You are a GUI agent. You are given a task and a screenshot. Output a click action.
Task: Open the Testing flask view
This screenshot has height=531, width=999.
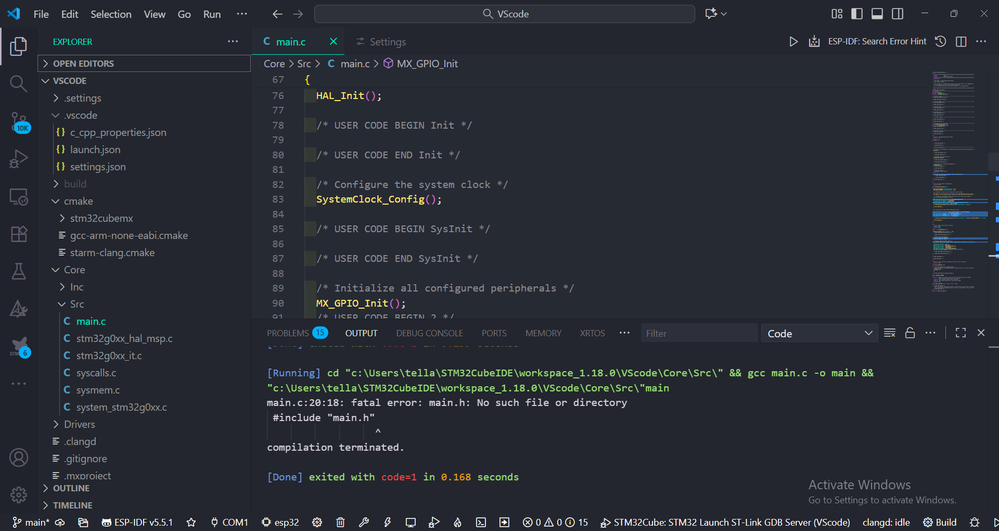pyautogui.click(x=19, y=272)
